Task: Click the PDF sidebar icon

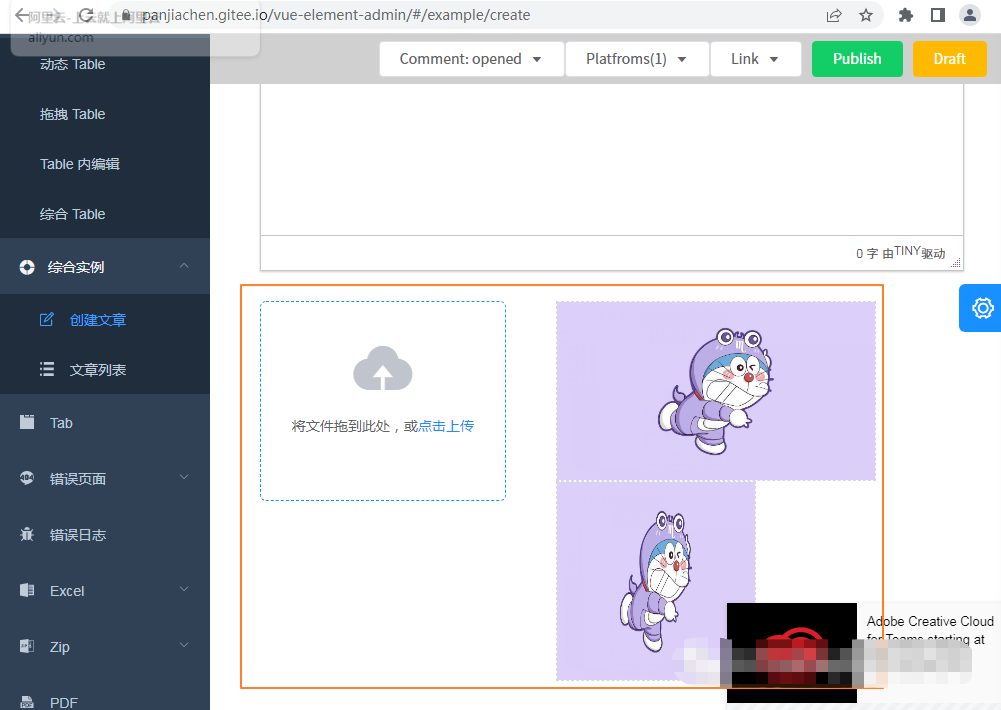Action: pyautogui.click(x=26, y=700)
